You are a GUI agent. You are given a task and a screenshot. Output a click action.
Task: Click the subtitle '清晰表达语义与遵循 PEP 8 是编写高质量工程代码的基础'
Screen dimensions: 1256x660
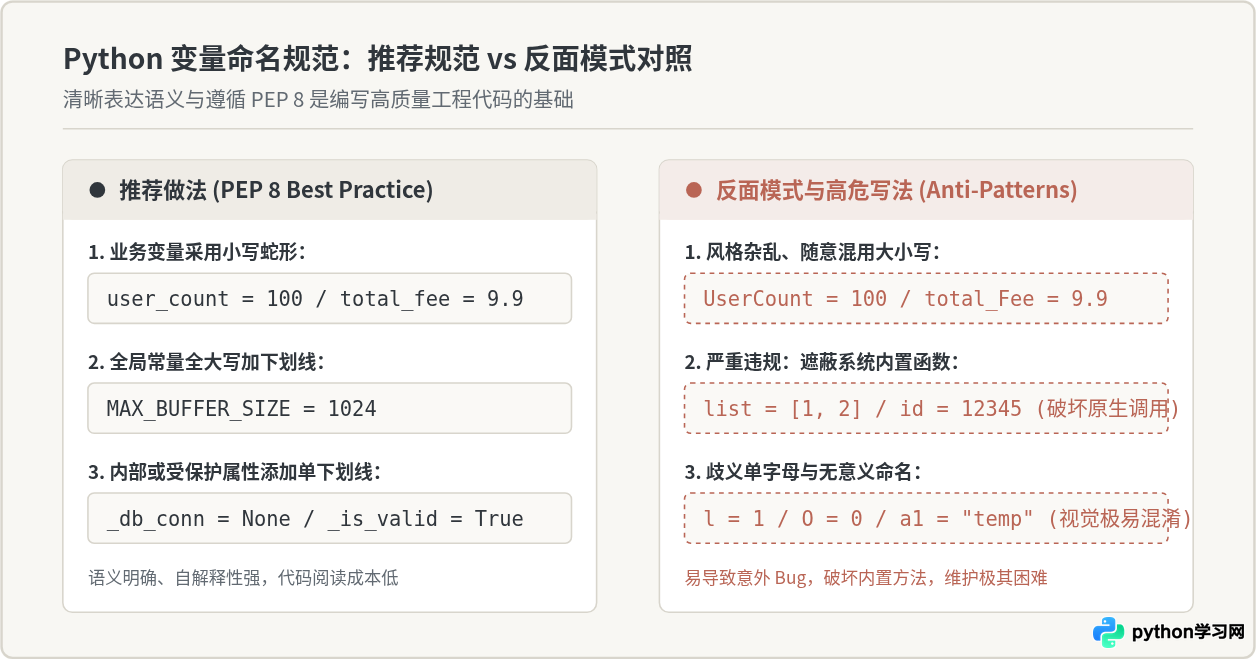point(318,100)
